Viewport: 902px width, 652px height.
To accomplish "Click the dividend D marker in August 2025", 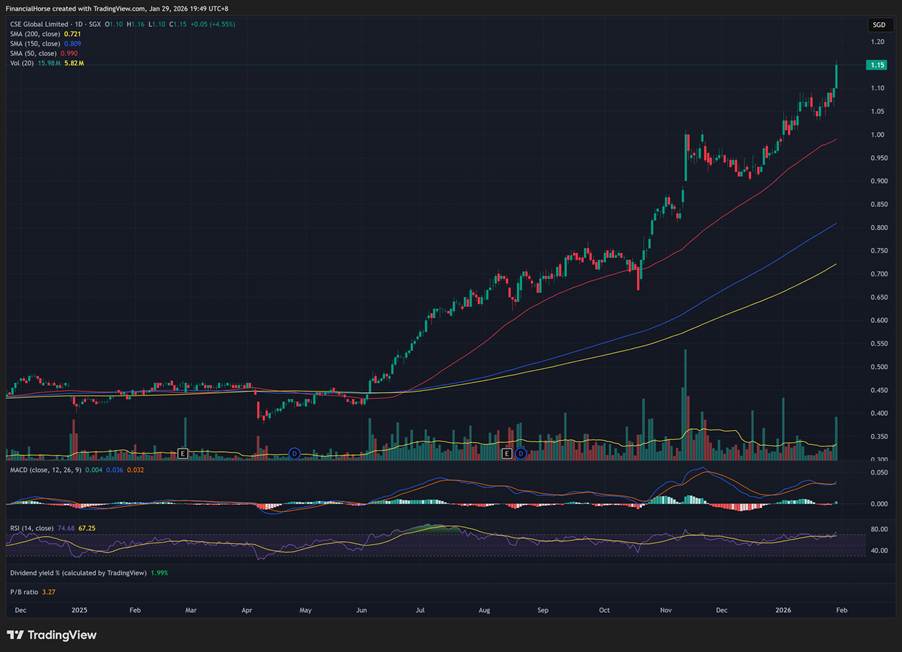I will coord(520,454).
